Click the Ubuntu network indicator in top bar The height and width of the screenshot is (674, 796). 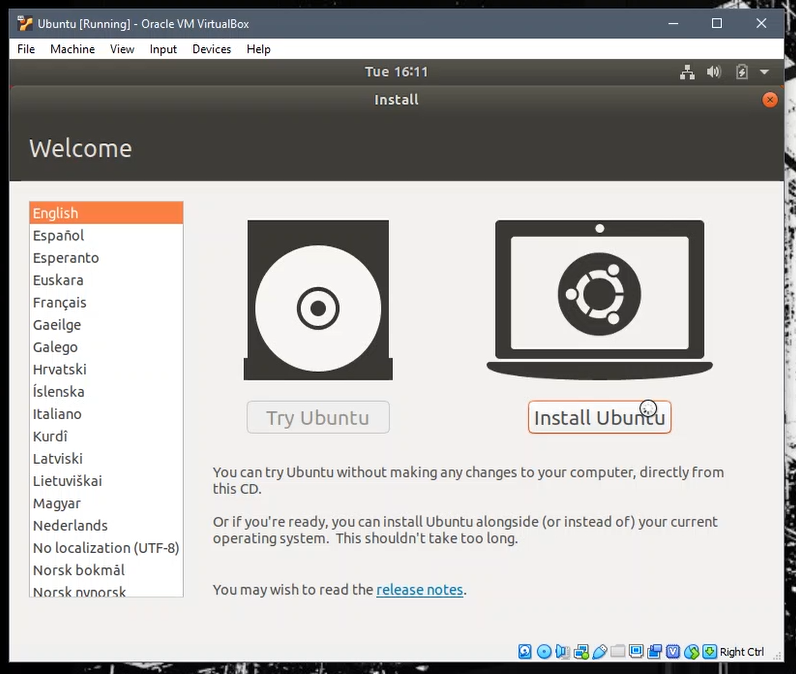tap(687, 72)
